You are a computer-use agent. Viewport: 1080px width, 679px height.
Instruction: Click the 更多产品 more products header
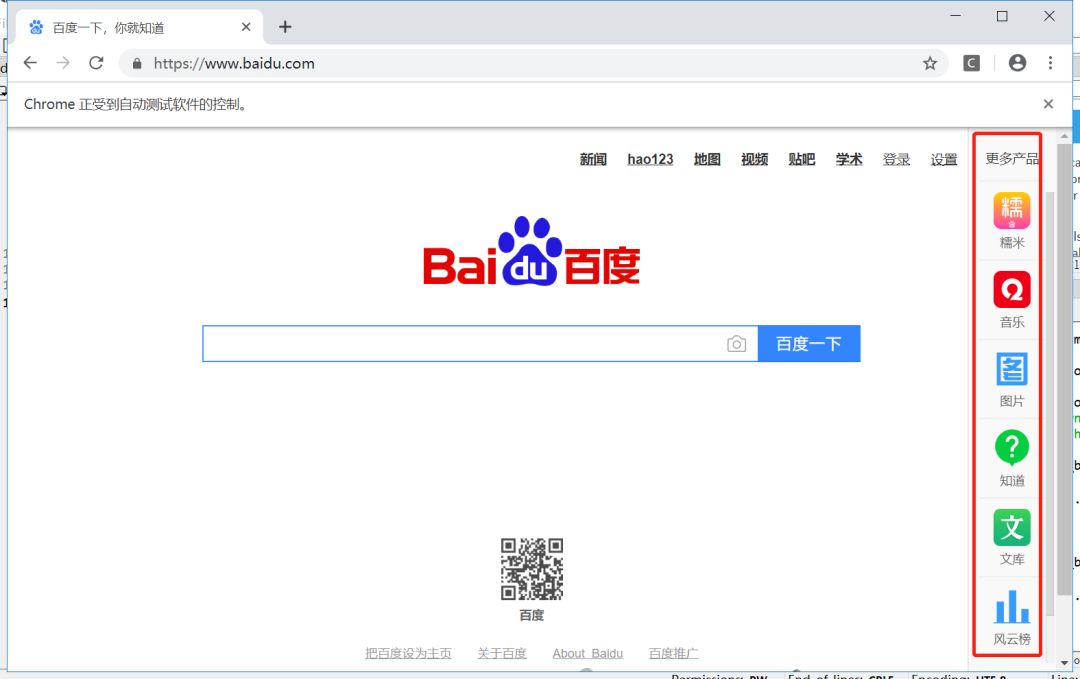point(1012,159)
